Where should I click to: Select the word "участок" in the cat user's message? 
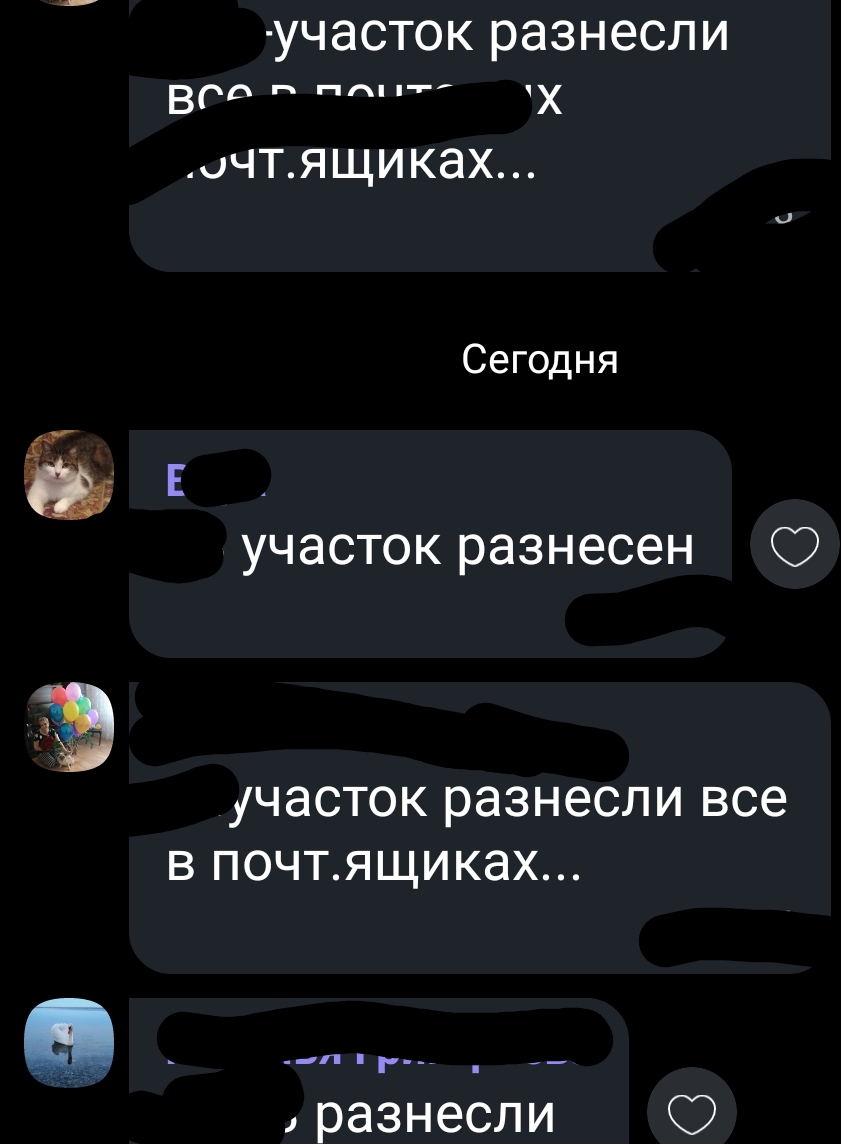coord(341,547)
